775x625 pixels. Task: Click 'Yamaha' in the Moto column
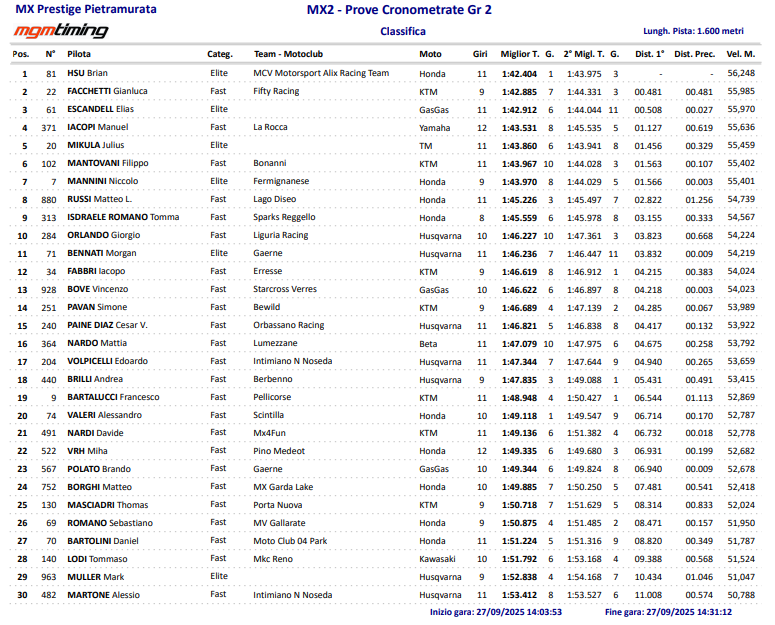(x=434, y=128)
